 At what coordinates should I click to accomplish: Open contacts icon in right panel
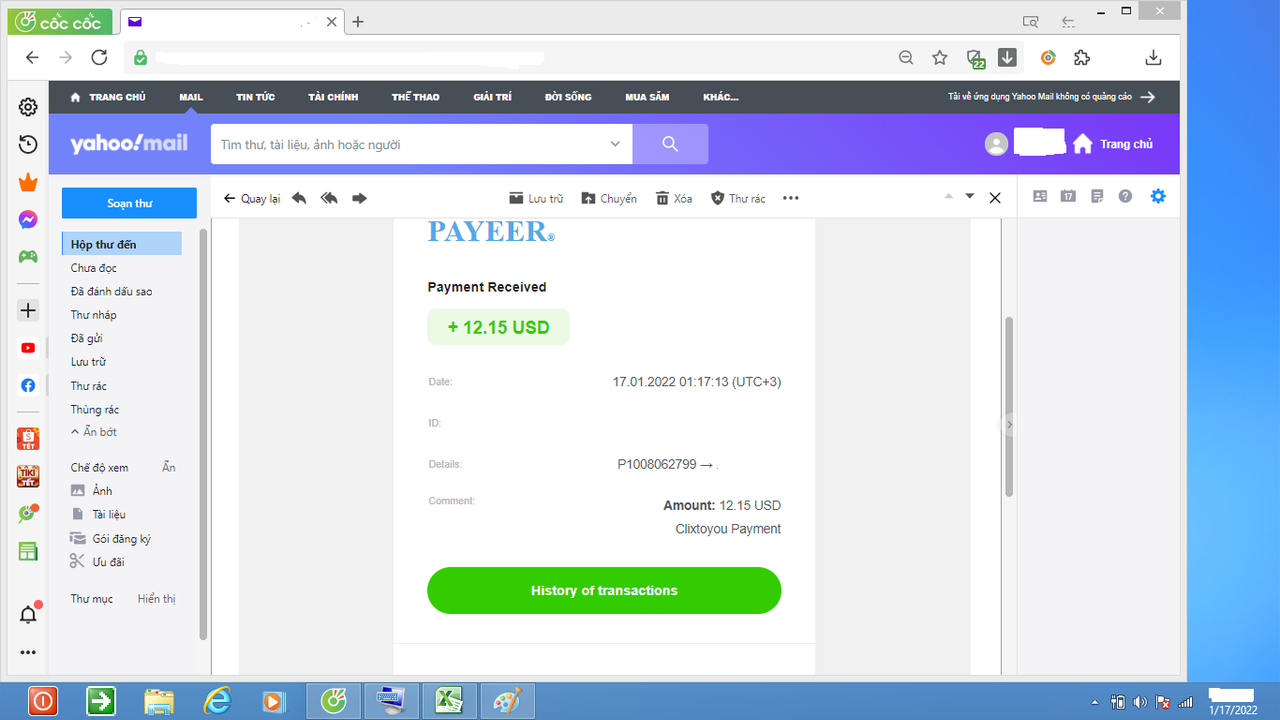click(x=1040, y=196)
